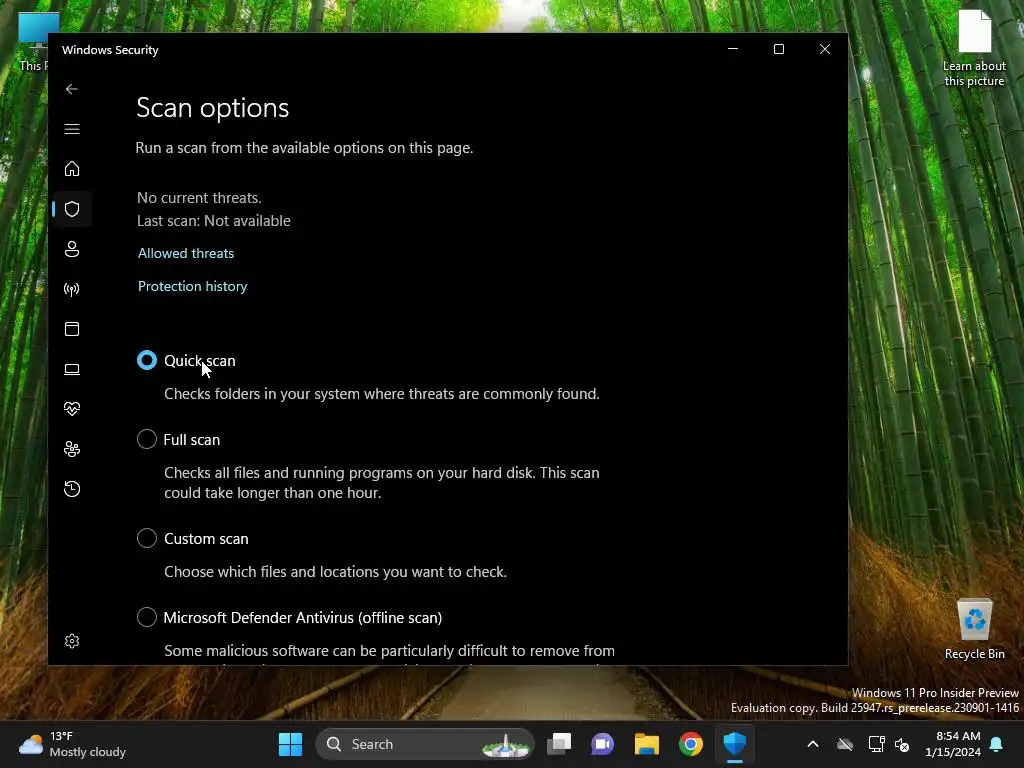Select Microsoft Defender Antivirus offline scan option
This screenshot has width=1024, height=768.
click(x=147, y=617)
